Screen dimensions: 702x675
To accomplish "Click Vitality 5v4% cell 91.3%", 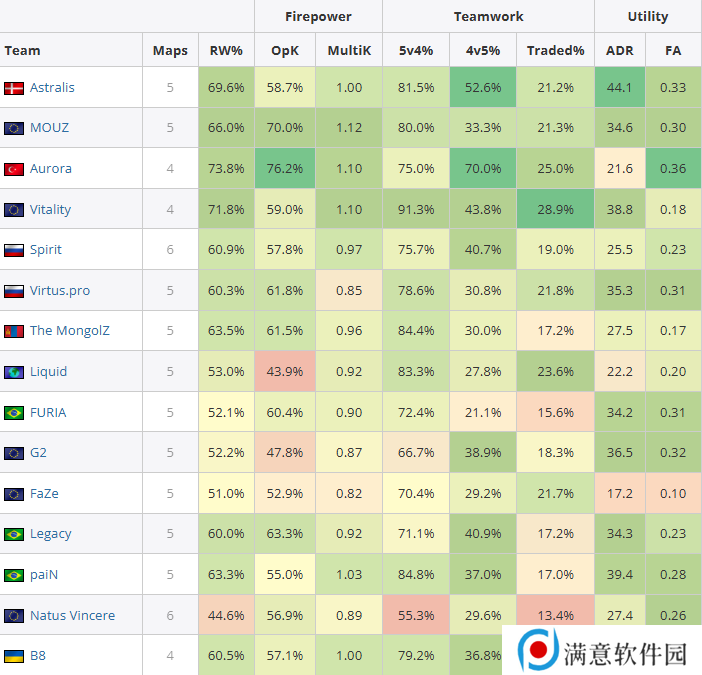I will 416,209.
